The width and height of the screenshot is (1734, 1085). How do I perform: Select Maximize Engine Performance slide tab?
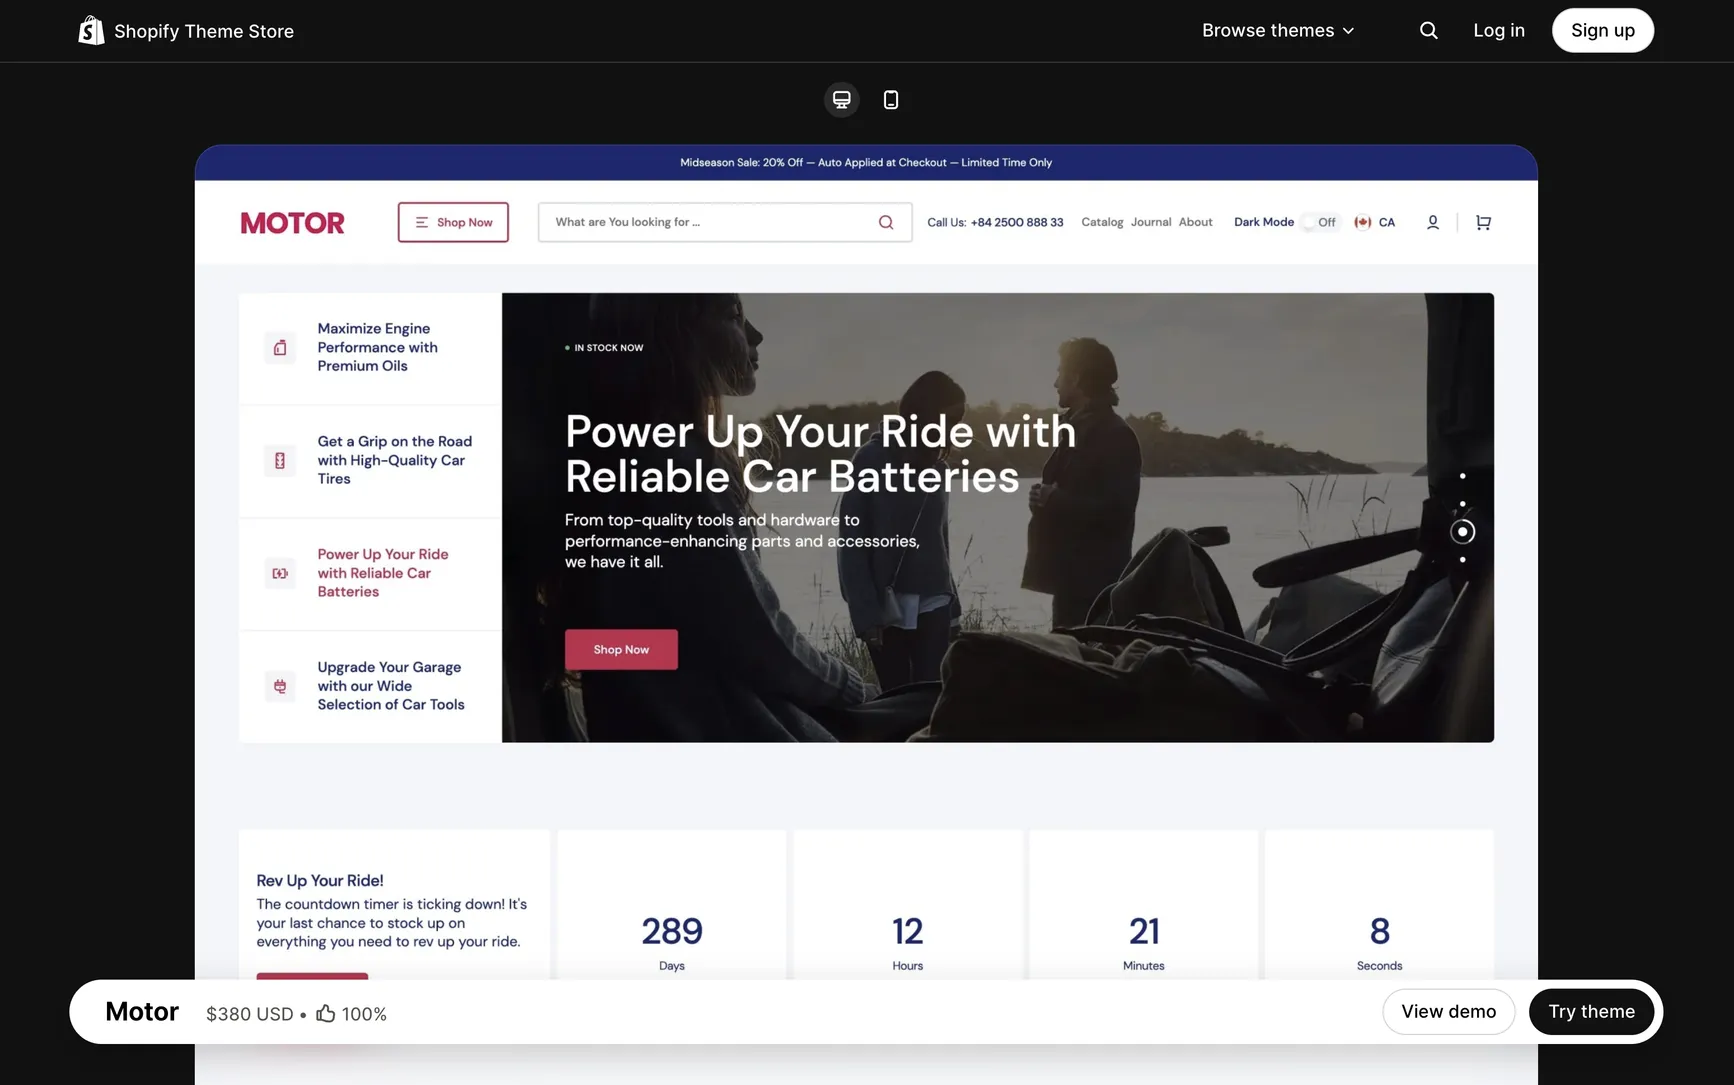click(x=370, y=348)
